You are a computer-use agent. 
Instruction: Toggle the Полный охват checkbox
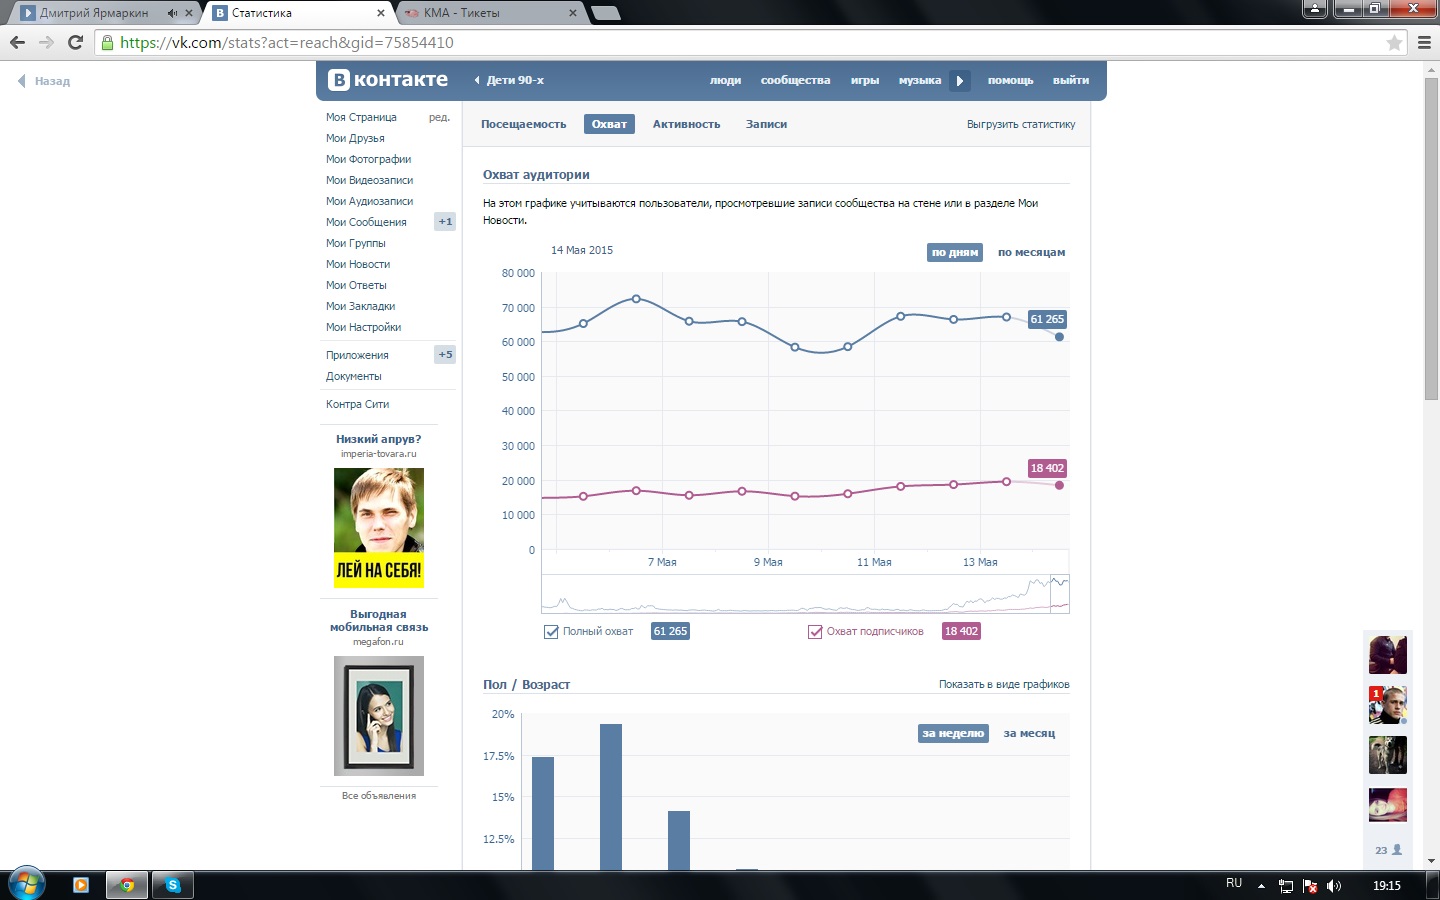pos(551,632)
